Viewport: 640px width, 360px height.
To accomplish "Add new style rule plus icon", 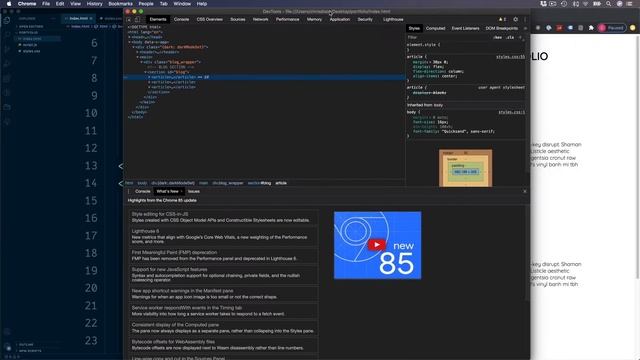I will [x=520, y=38].
